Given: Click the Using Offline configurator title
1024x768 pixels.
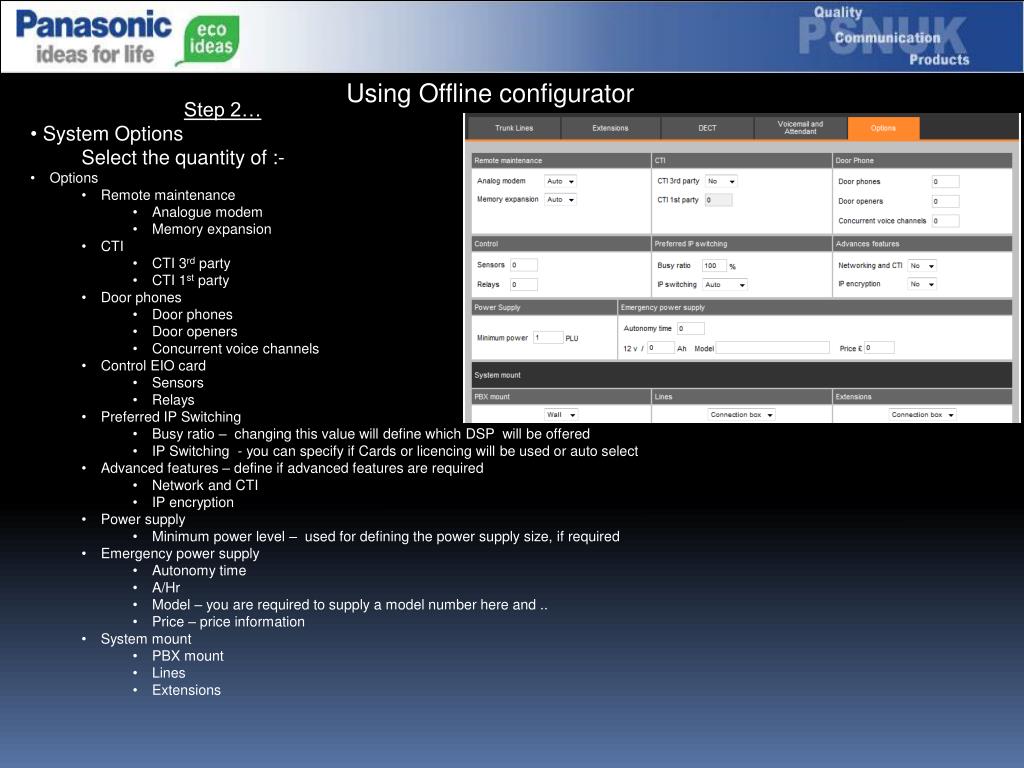Looking at the screenshot, I should 490,93.
